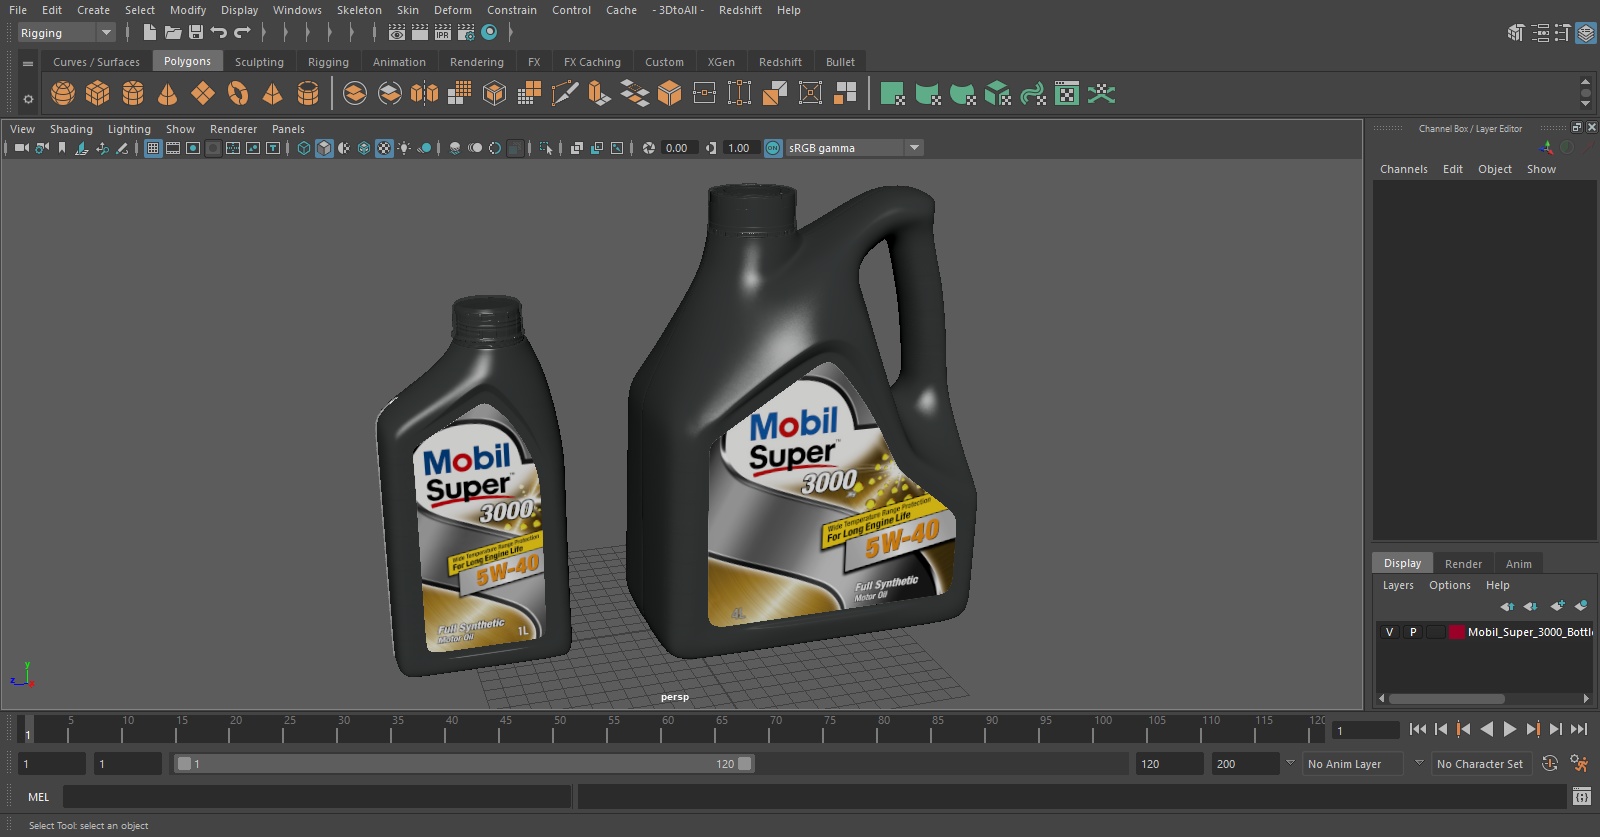Open the UV Editor checker window icon
Viewport: 1600px width, 837px height.
coord(1067,94)
